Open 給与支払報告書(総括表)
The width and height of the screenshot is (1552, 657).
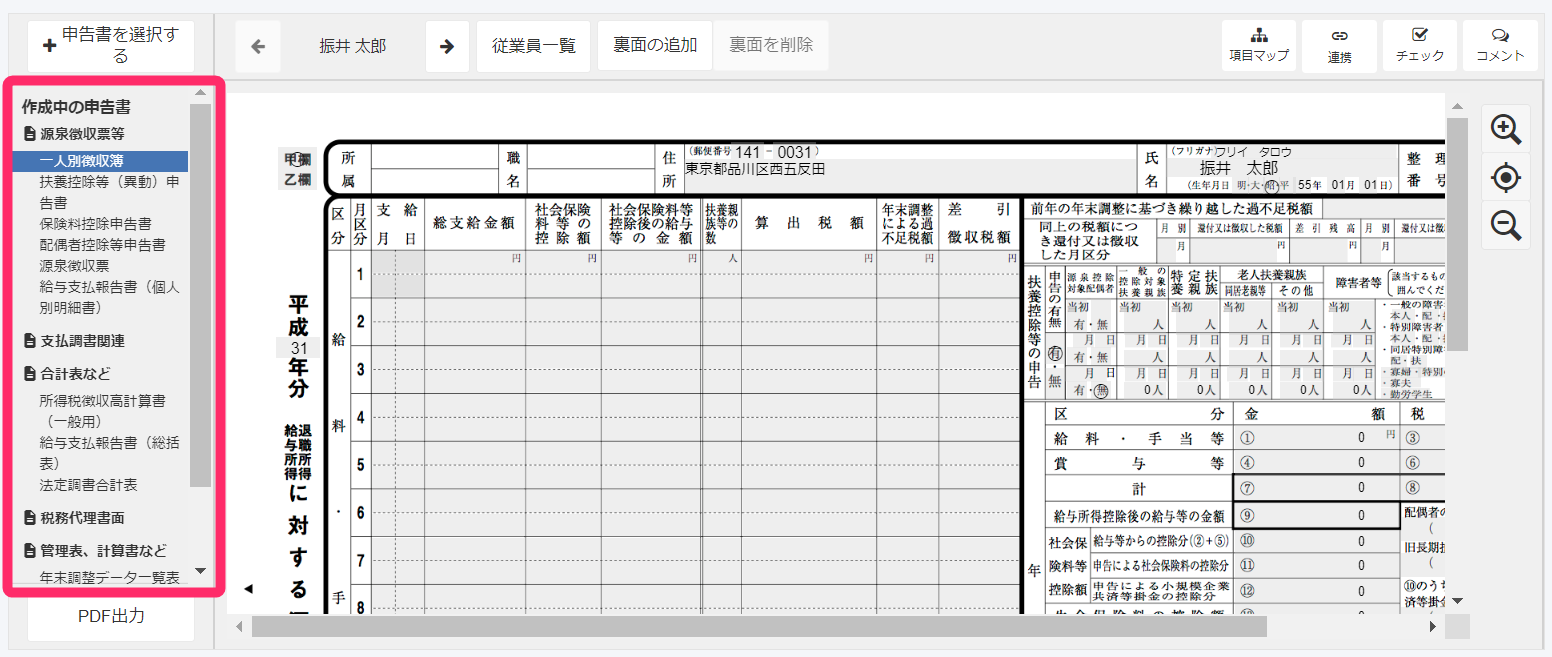109,453
